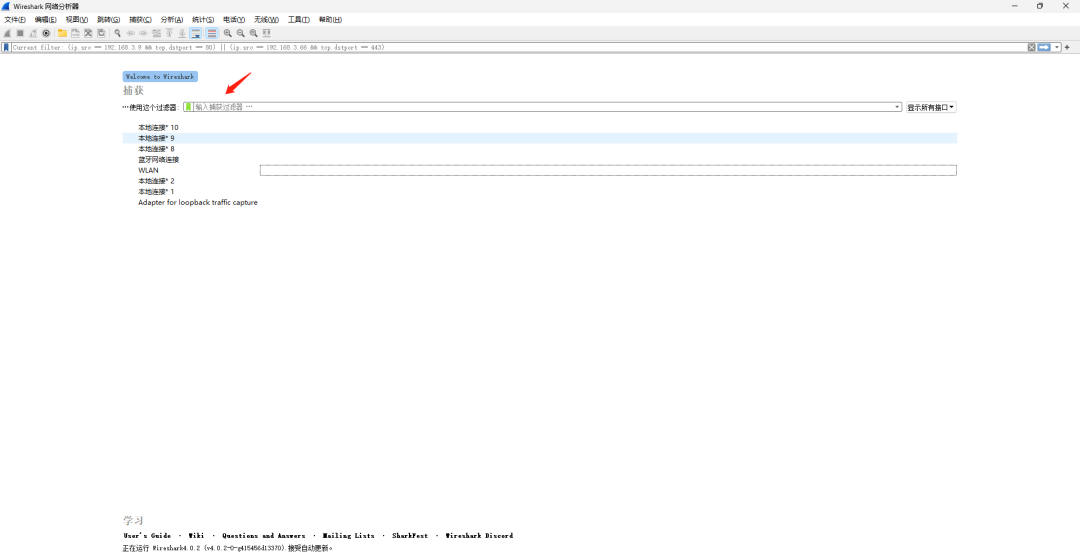The width and height of the screenshot is (1080, 557).
Task: Select interface 本地连接* 8
Action: [156, 149]
